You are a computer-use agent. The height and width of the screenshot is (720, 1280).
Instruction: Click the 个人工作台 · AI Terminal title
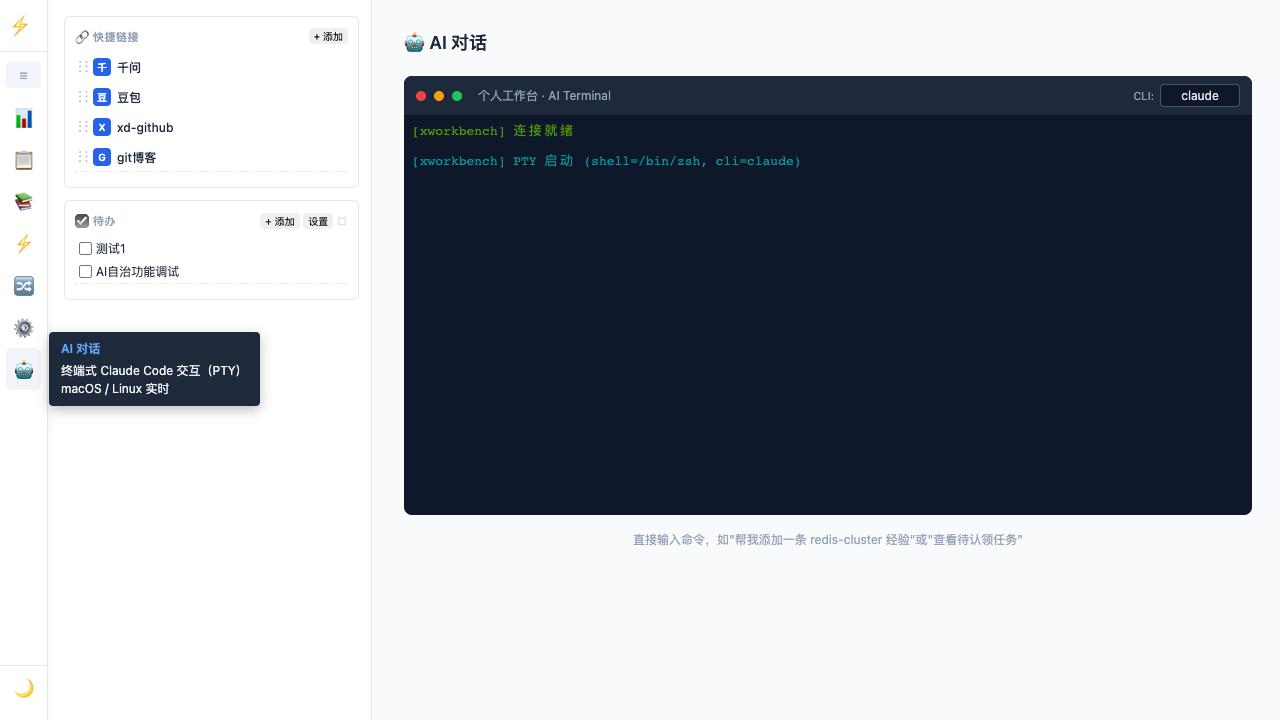click(544, 96)
